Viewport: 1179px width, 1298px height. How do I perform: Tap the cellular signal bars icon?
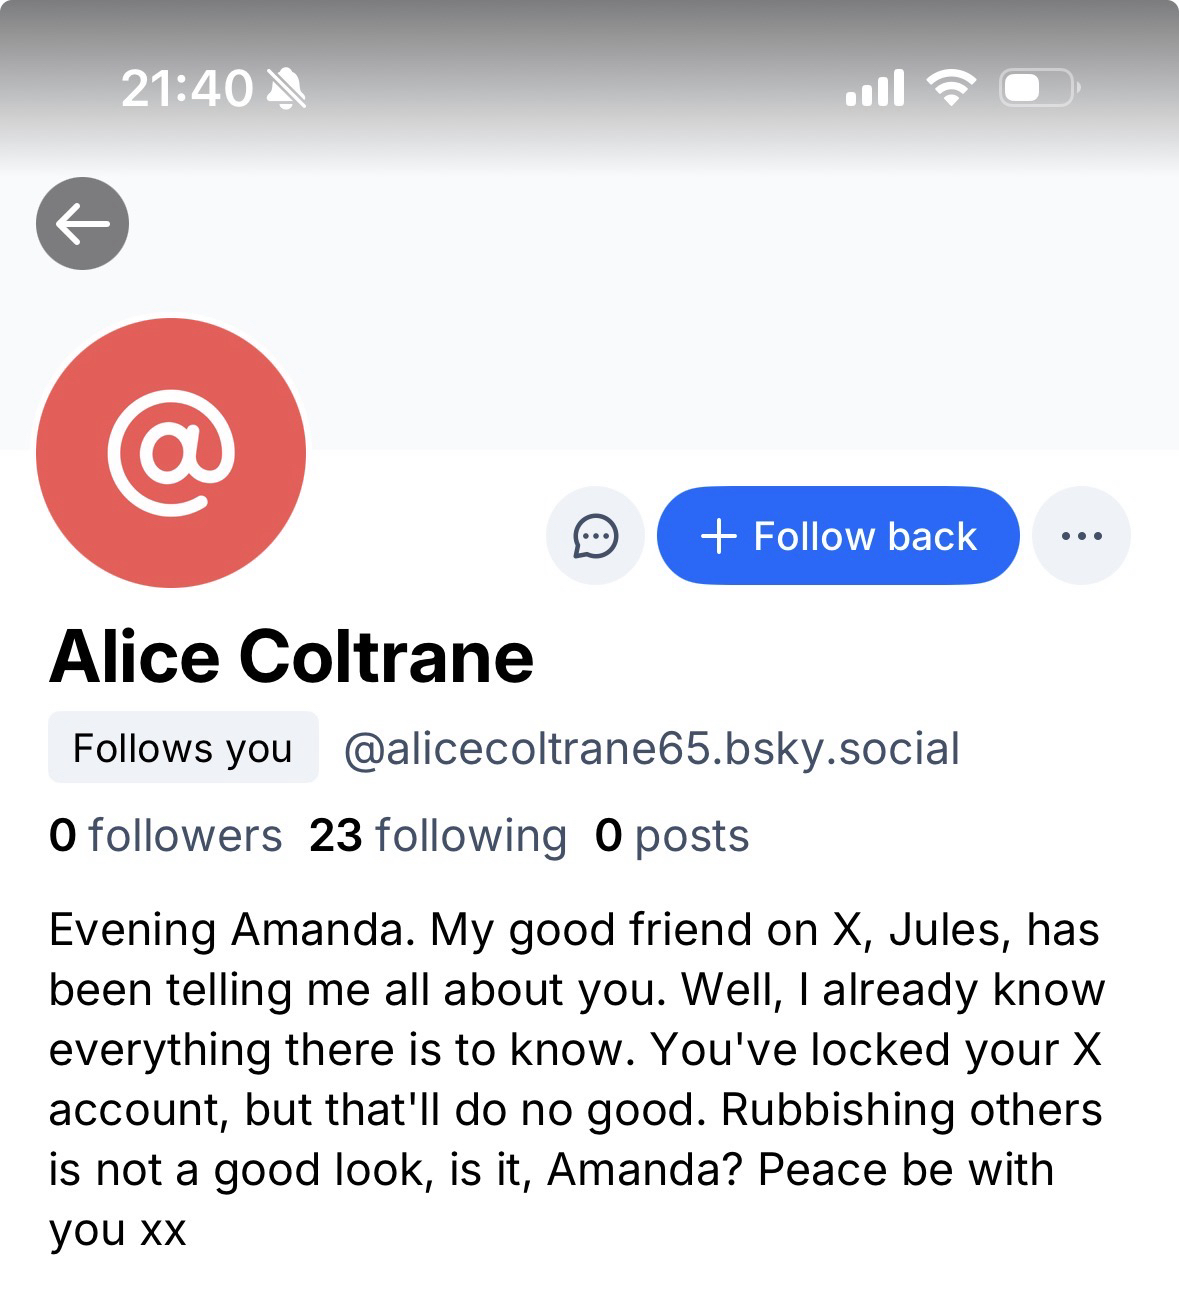pos(875,88)
